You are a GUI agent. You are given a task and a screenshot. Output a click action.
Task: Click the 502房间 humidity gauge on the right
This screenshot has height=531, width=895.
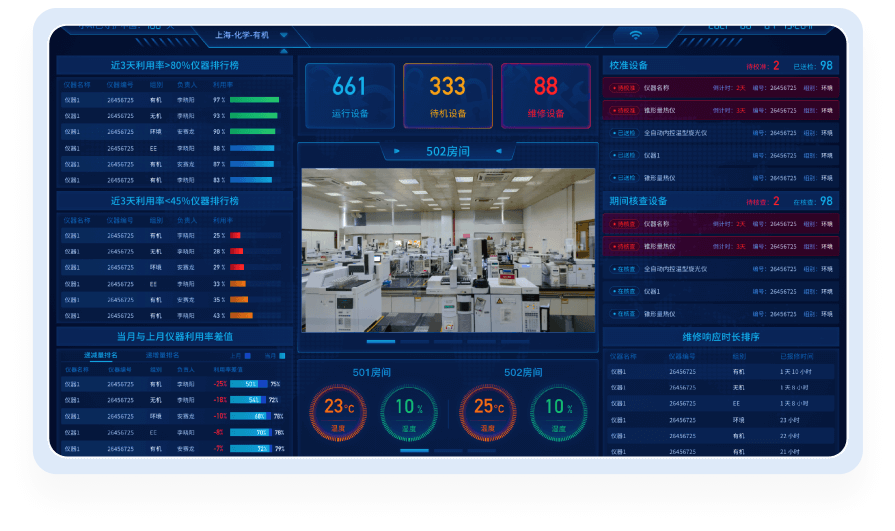coord(558,413)
